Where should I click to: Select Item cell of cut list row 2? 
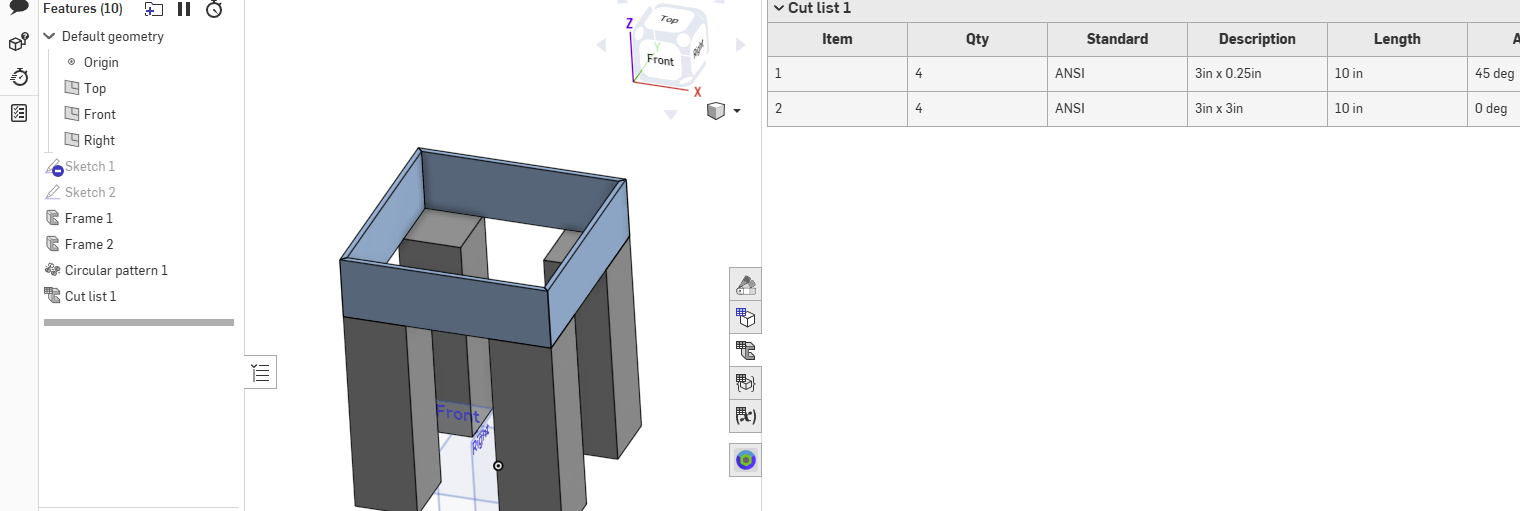coord(837,109)
